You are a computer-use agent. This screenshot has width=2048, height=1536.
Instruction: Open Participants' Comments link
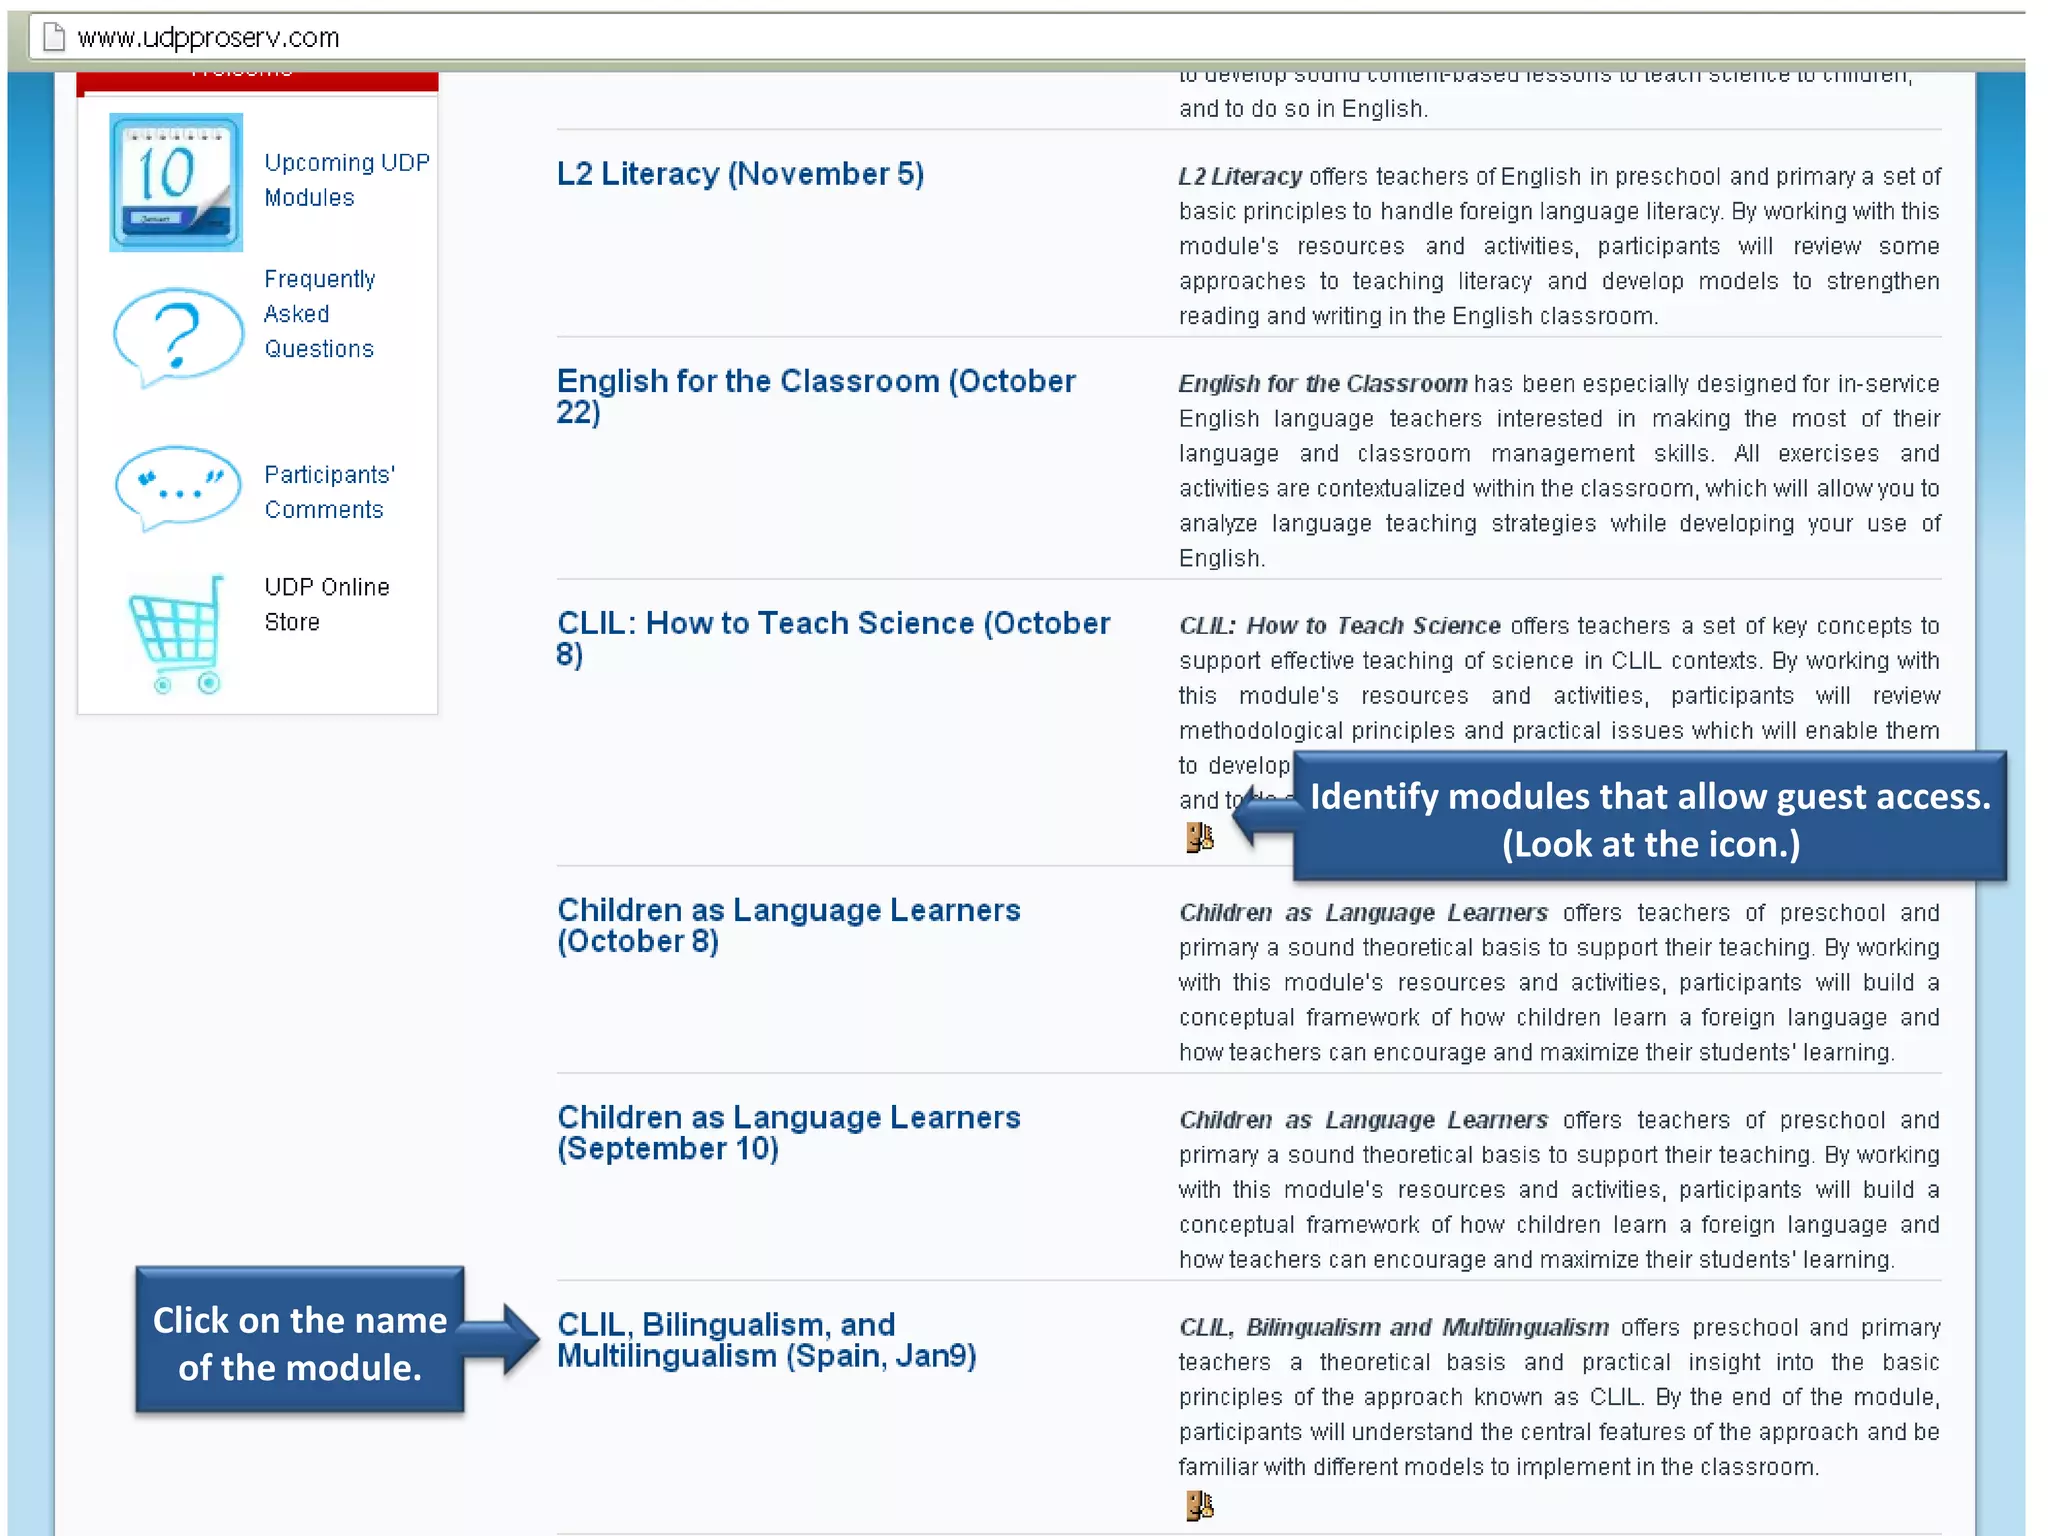click(329, 492)
